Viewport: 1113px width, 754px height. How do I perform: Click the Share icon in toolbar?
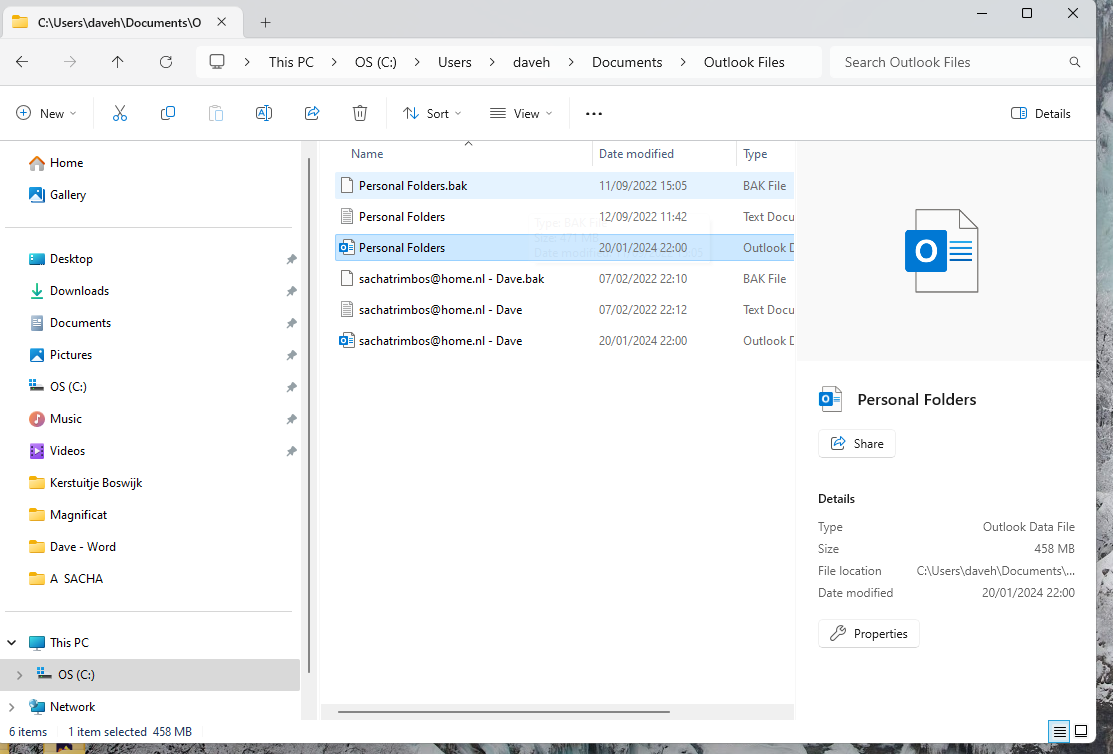point(312,114)
